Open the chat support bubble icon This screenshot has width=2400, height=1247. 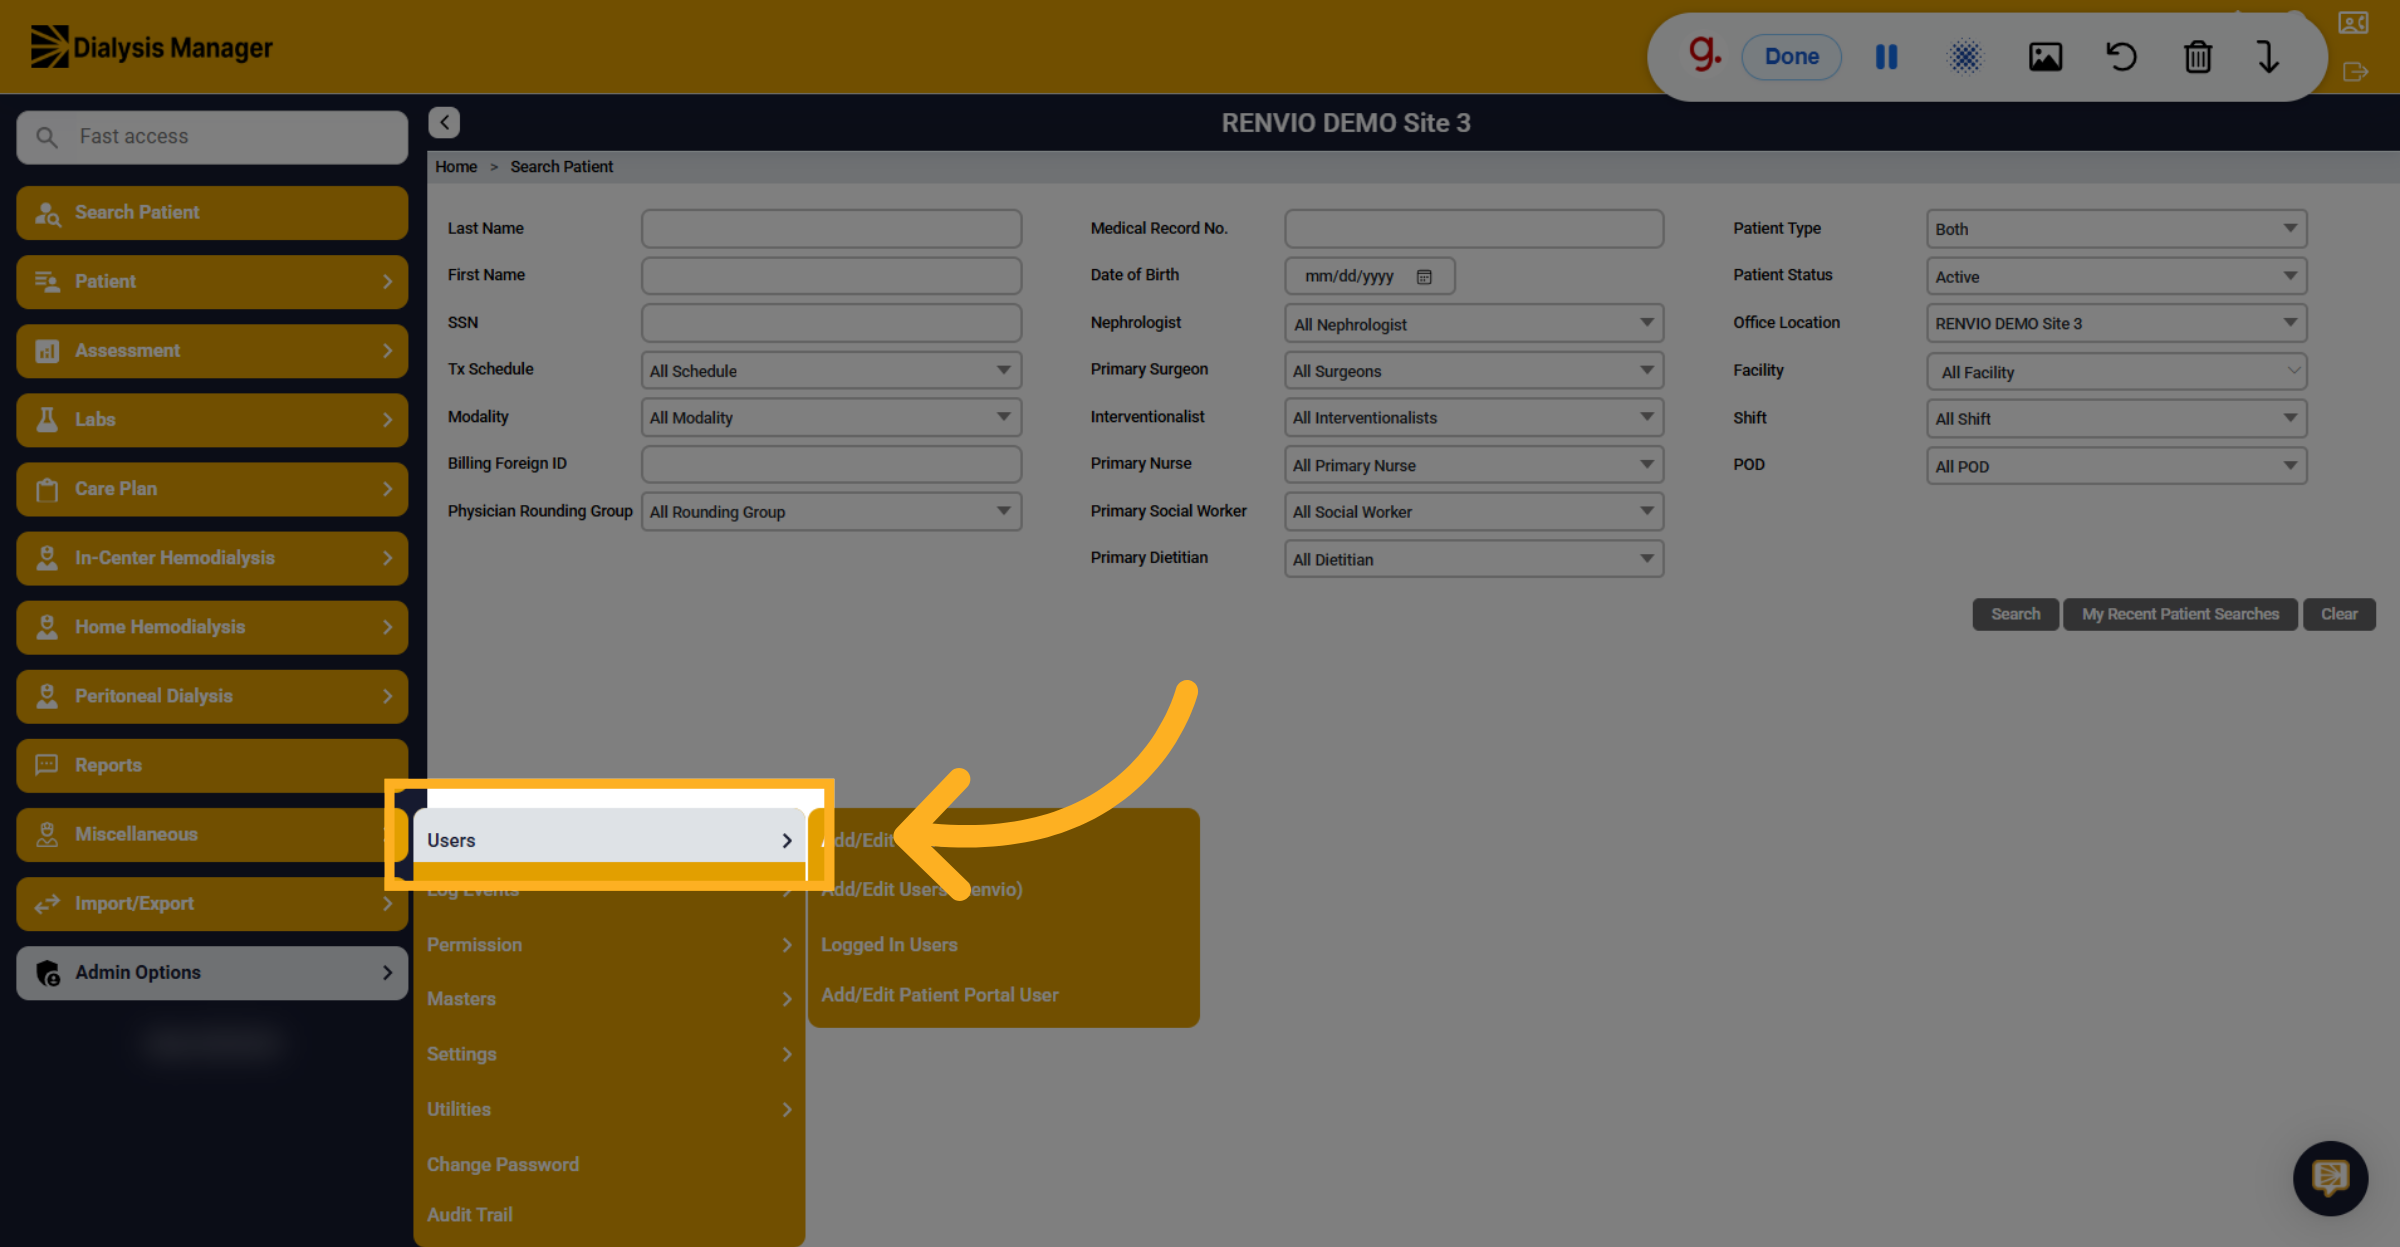coord(2330,1178)
